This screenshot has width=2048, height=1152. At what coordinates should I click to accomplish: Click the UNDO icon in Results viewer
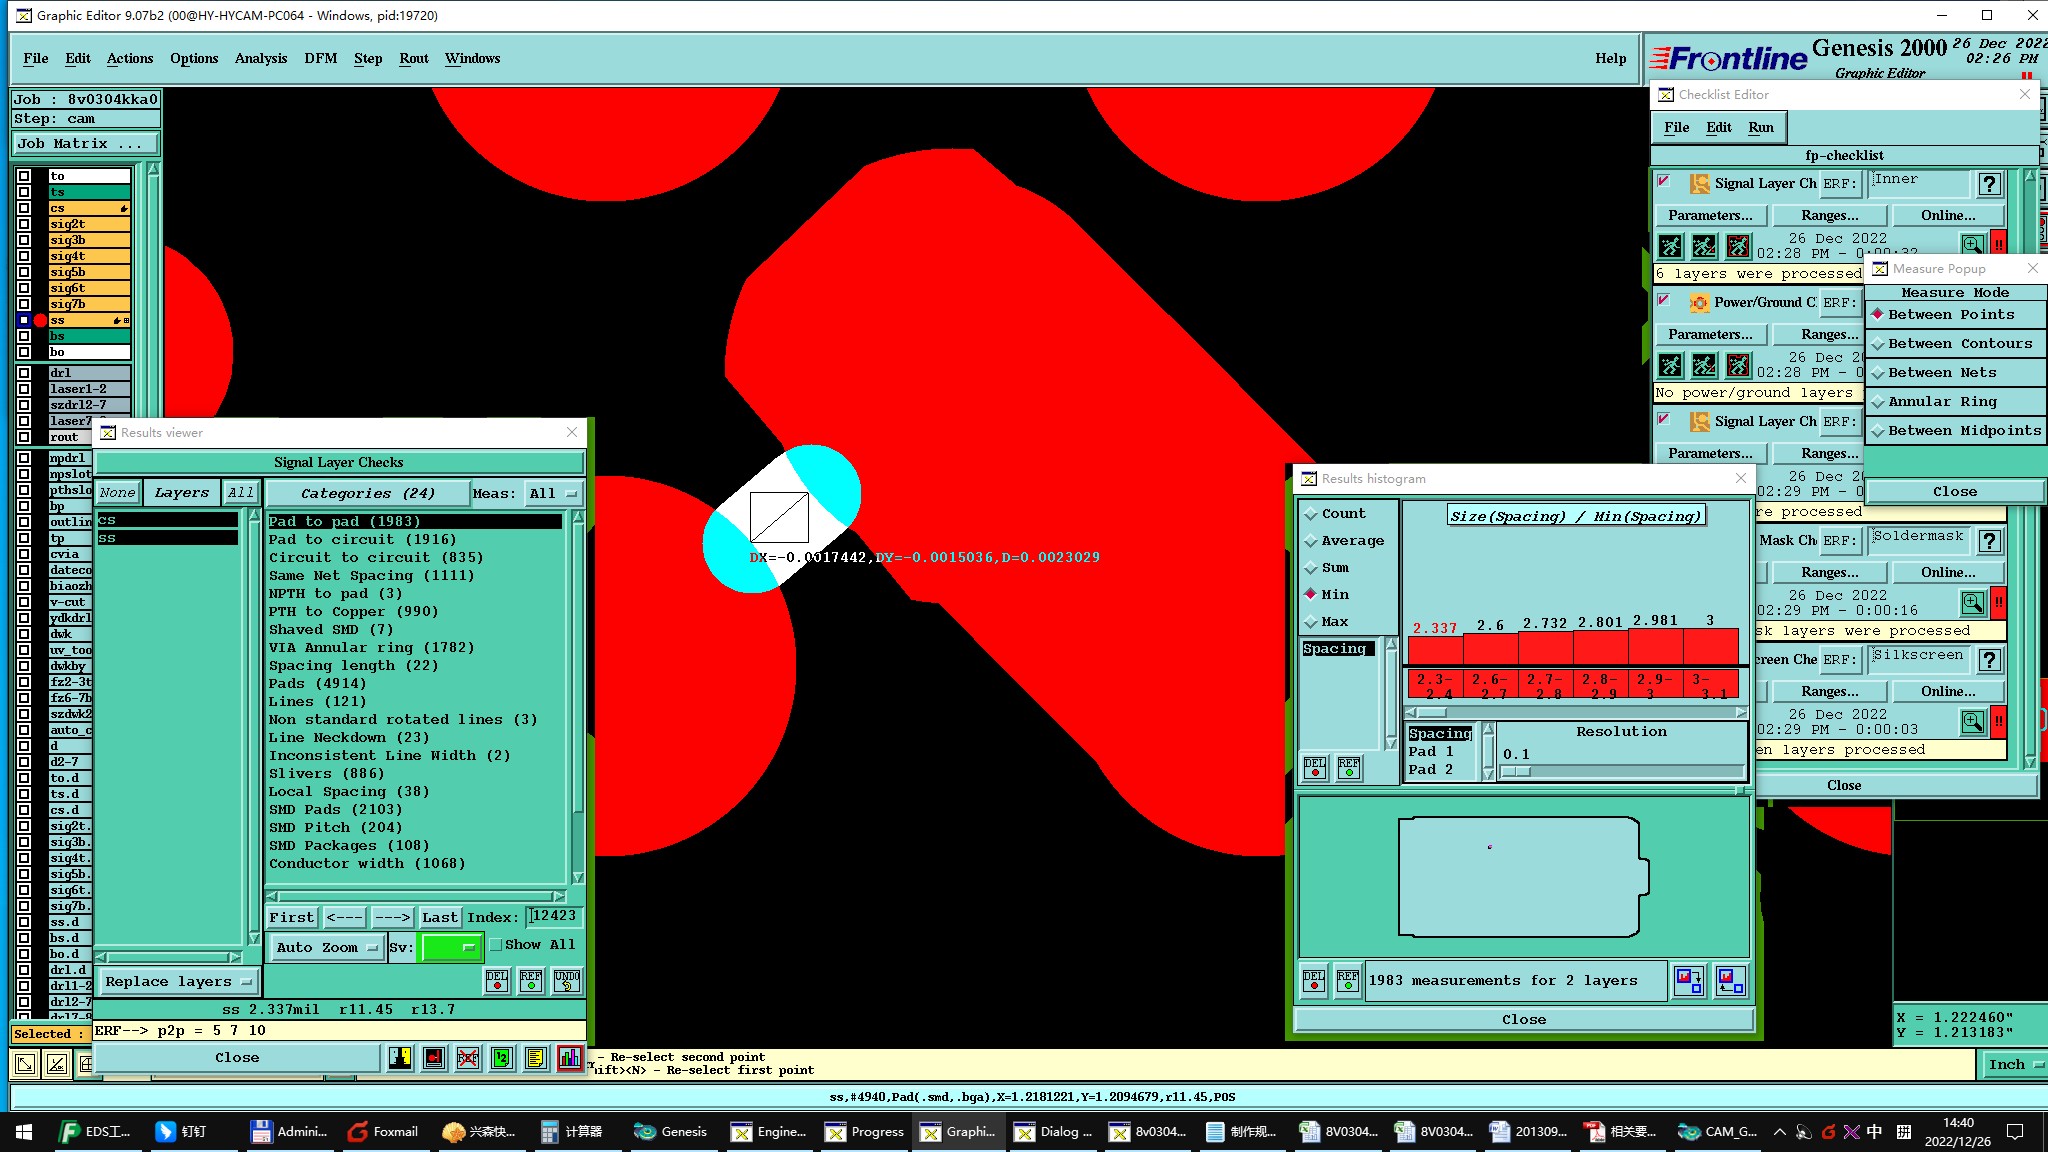pyautogui.click(x=567, y=980)
